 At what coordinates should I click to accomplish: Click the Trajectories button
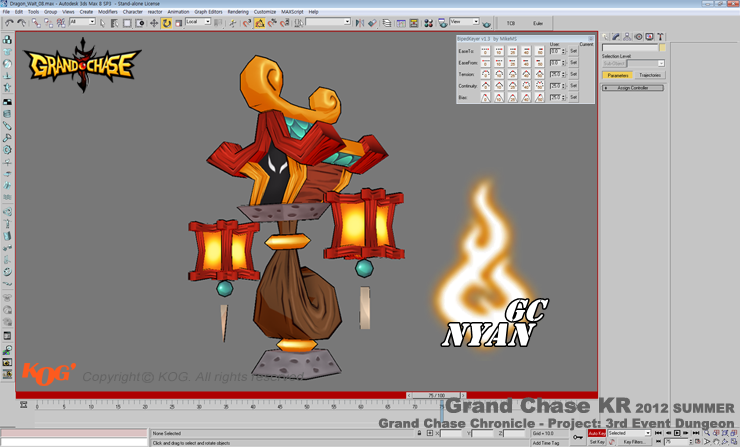coord(650,75)
